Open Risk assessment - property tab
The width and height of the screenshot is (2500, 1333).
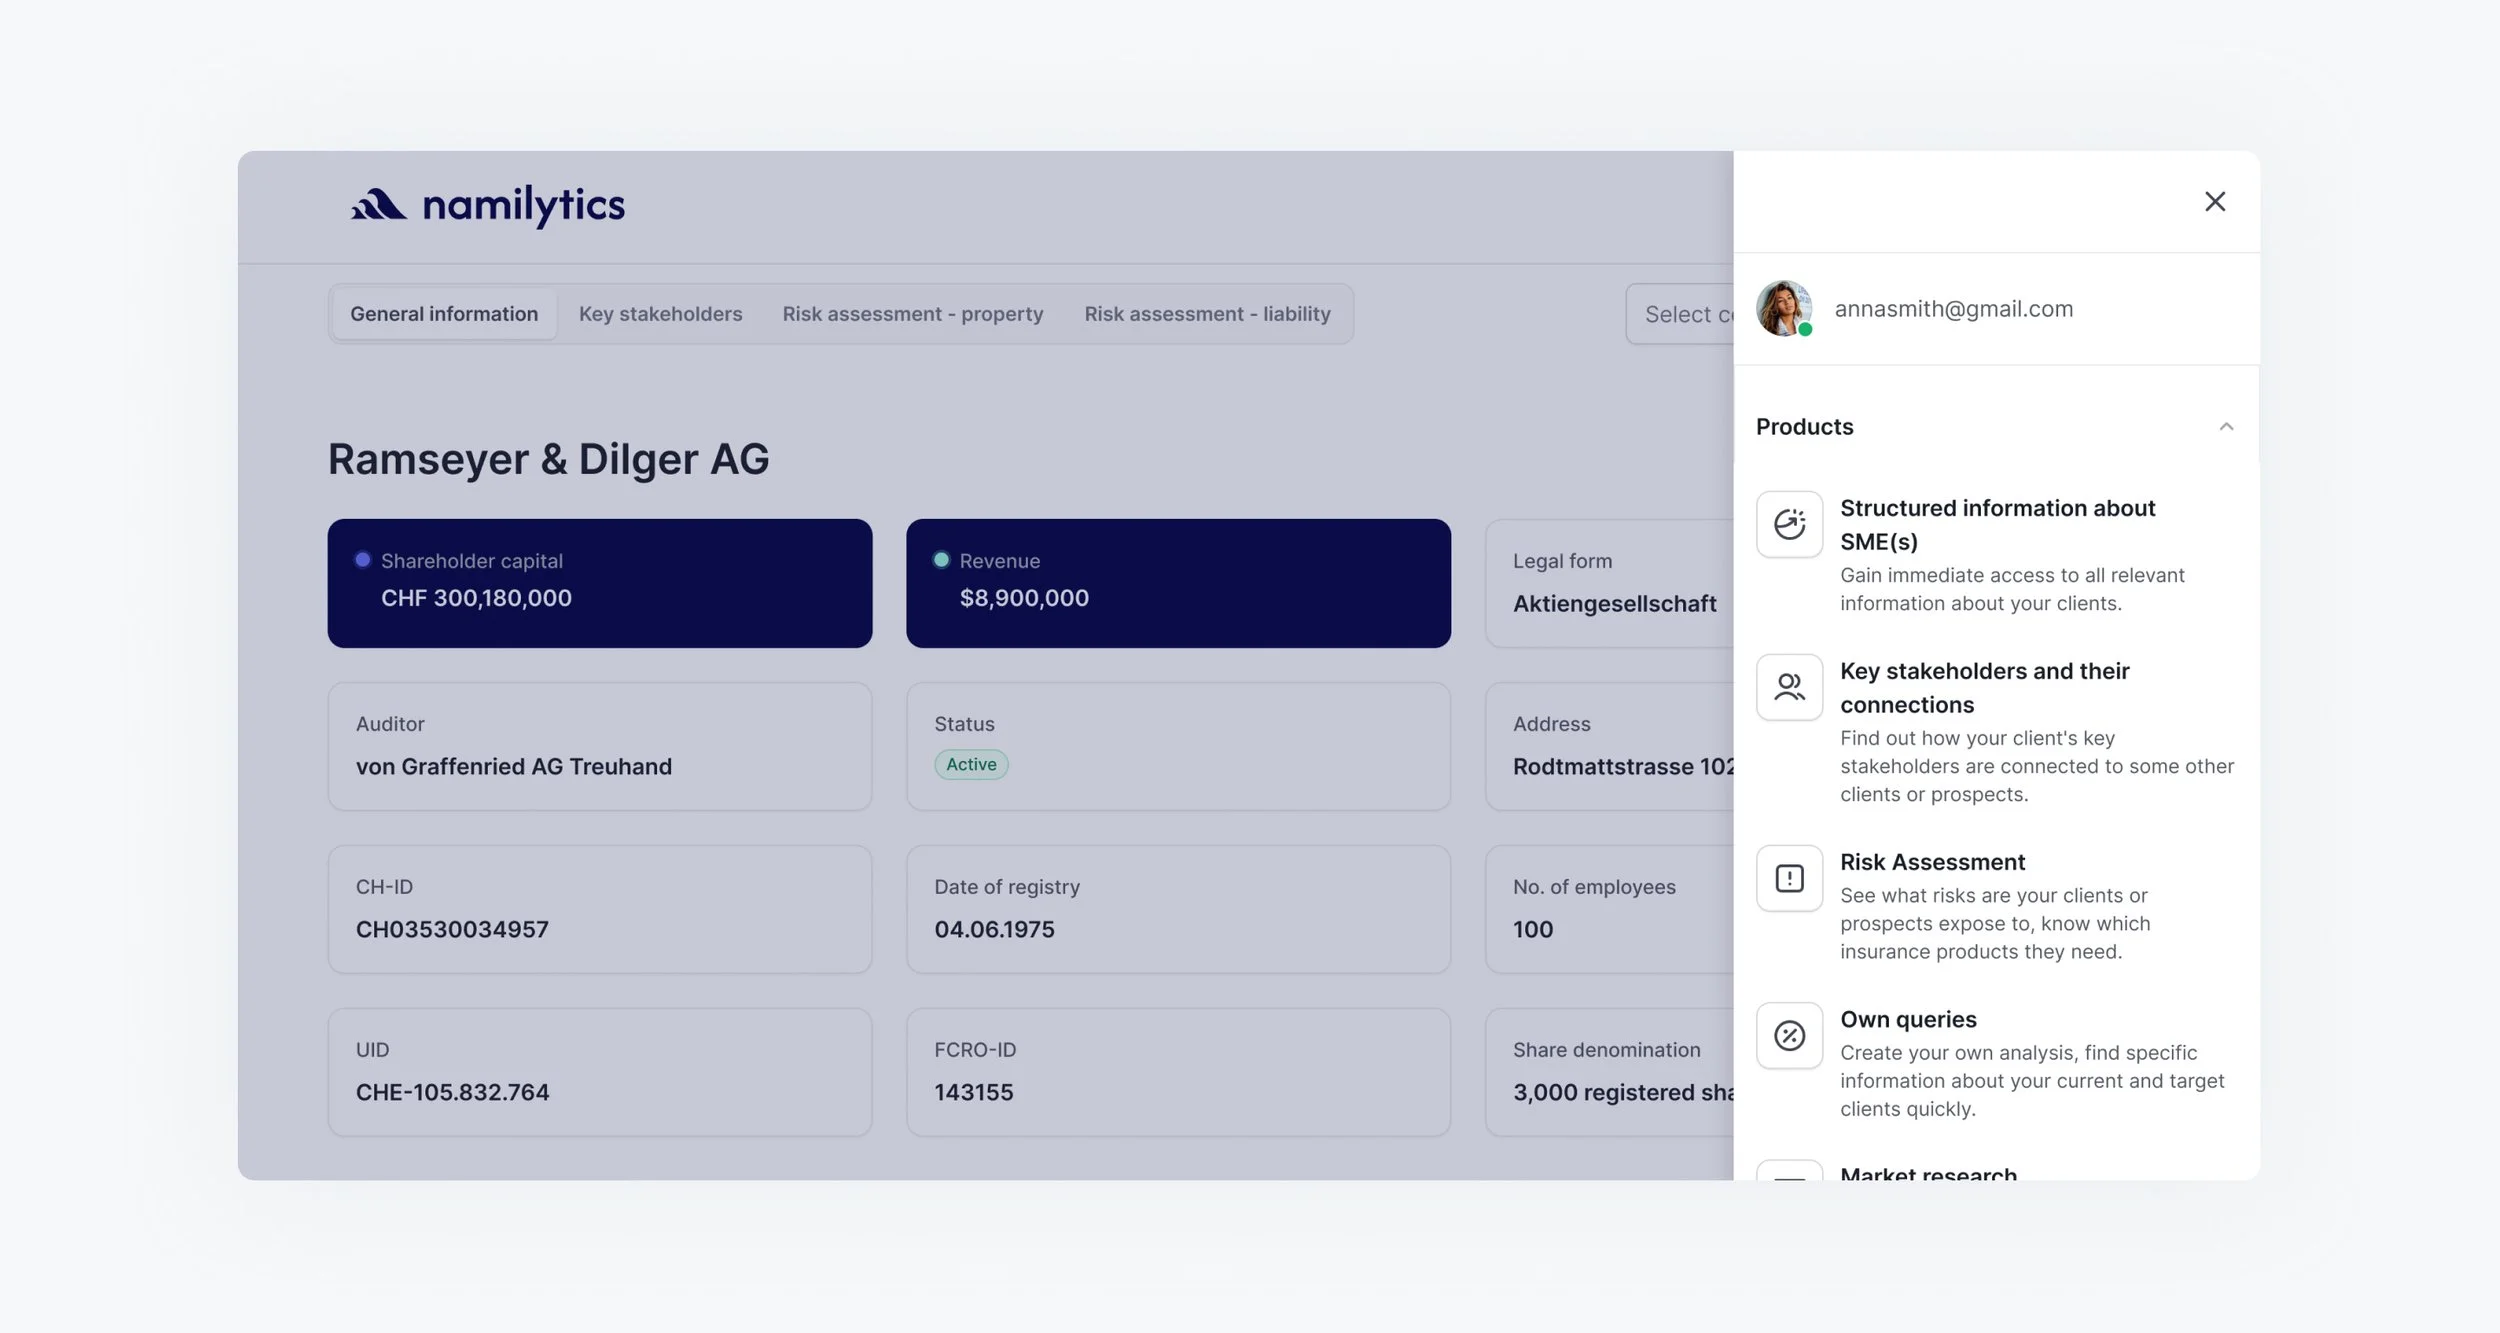(912, 314)
